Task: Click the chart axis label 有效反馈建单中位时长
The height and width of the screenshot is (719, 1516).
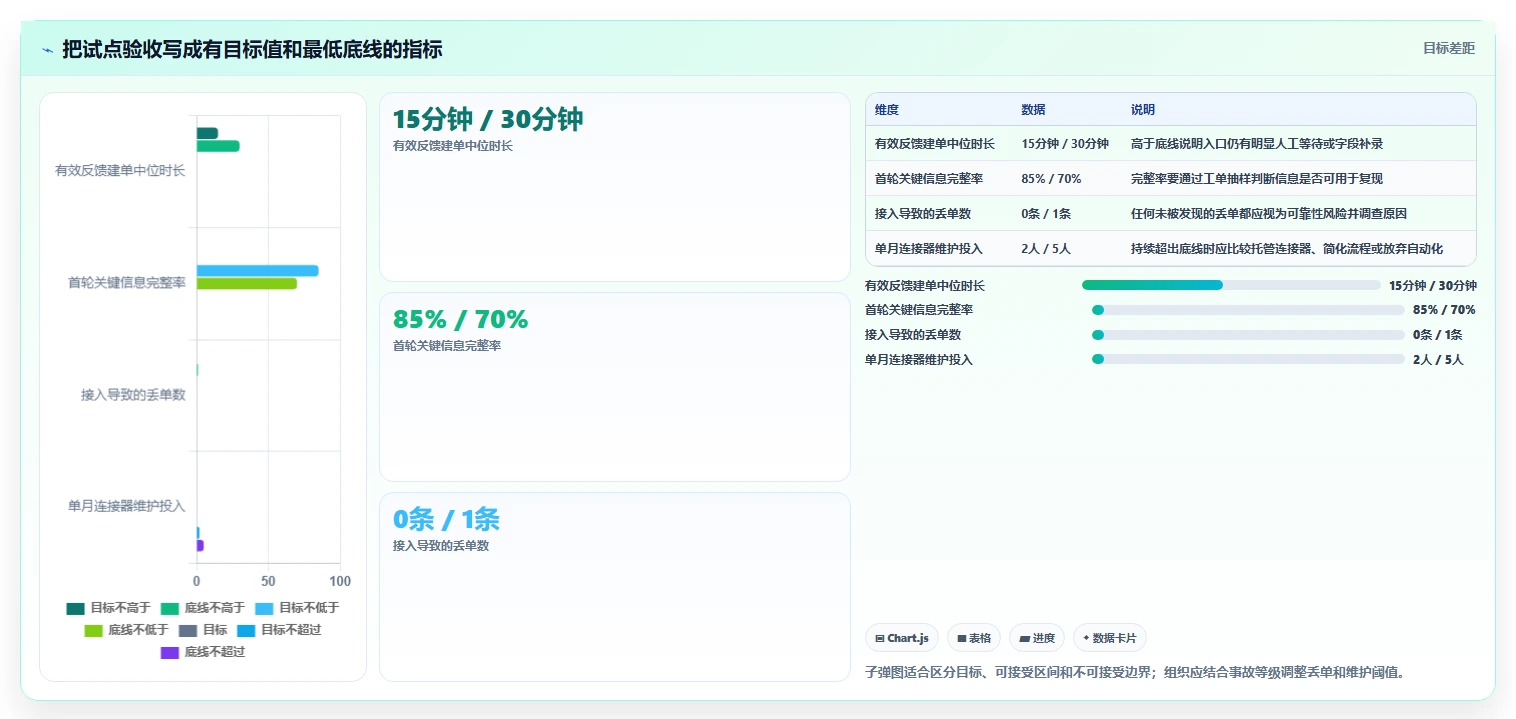Action: click(120, 171)
